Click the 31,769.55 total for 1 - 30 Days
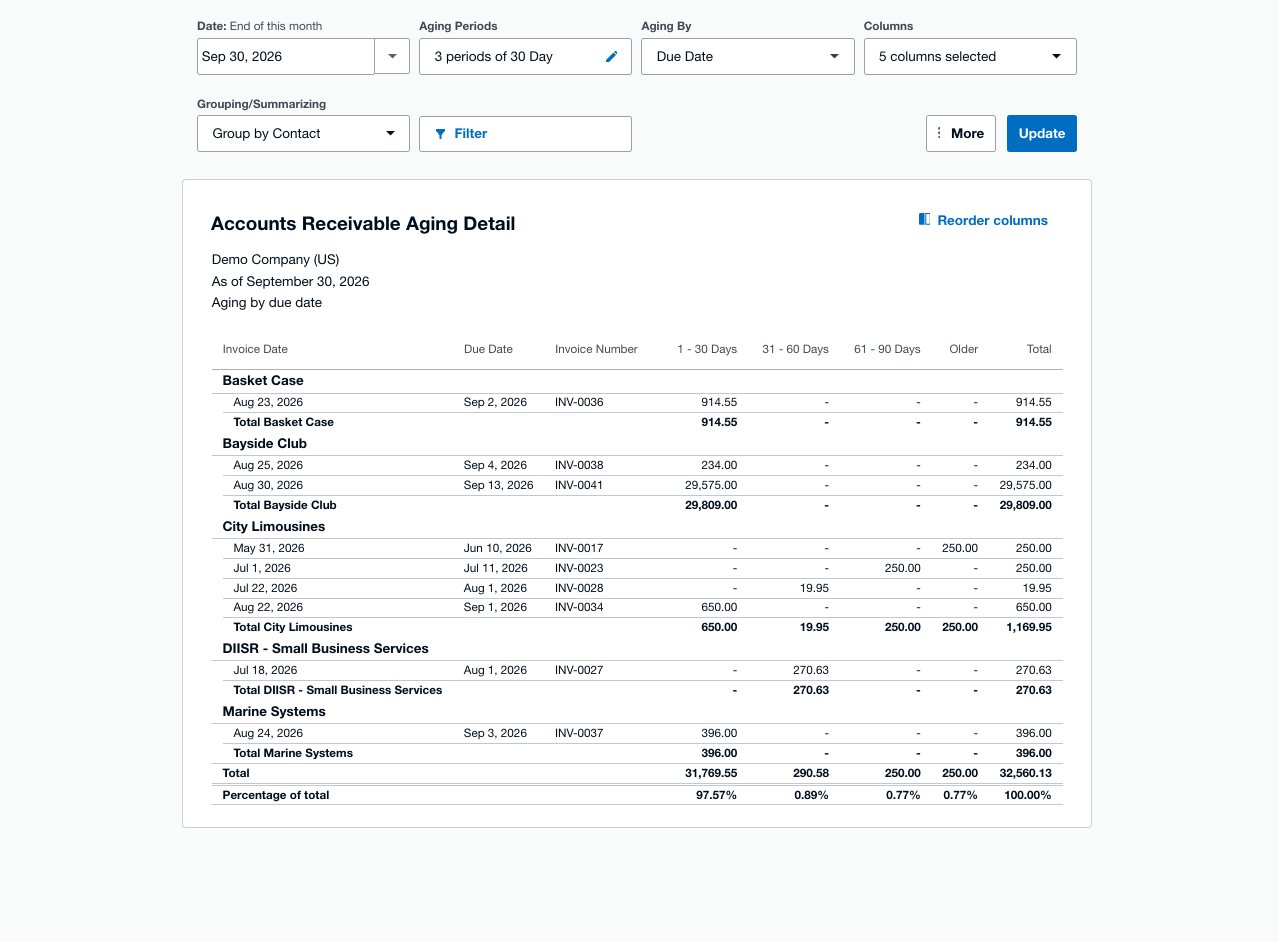This screenshot has height=942, width=1279. click(x=711, y=773)
